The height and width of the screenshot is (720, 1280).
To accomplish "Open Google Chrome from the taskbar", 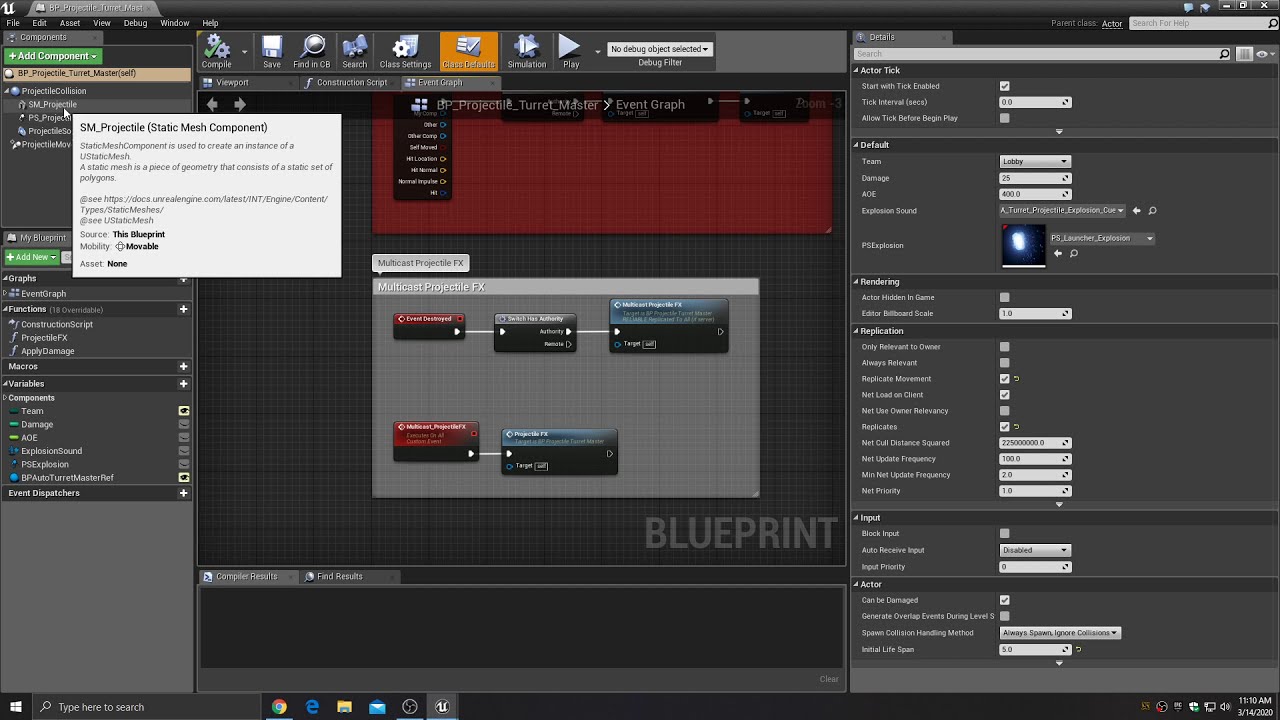I will pyautogui.click(x=279, y=707).
